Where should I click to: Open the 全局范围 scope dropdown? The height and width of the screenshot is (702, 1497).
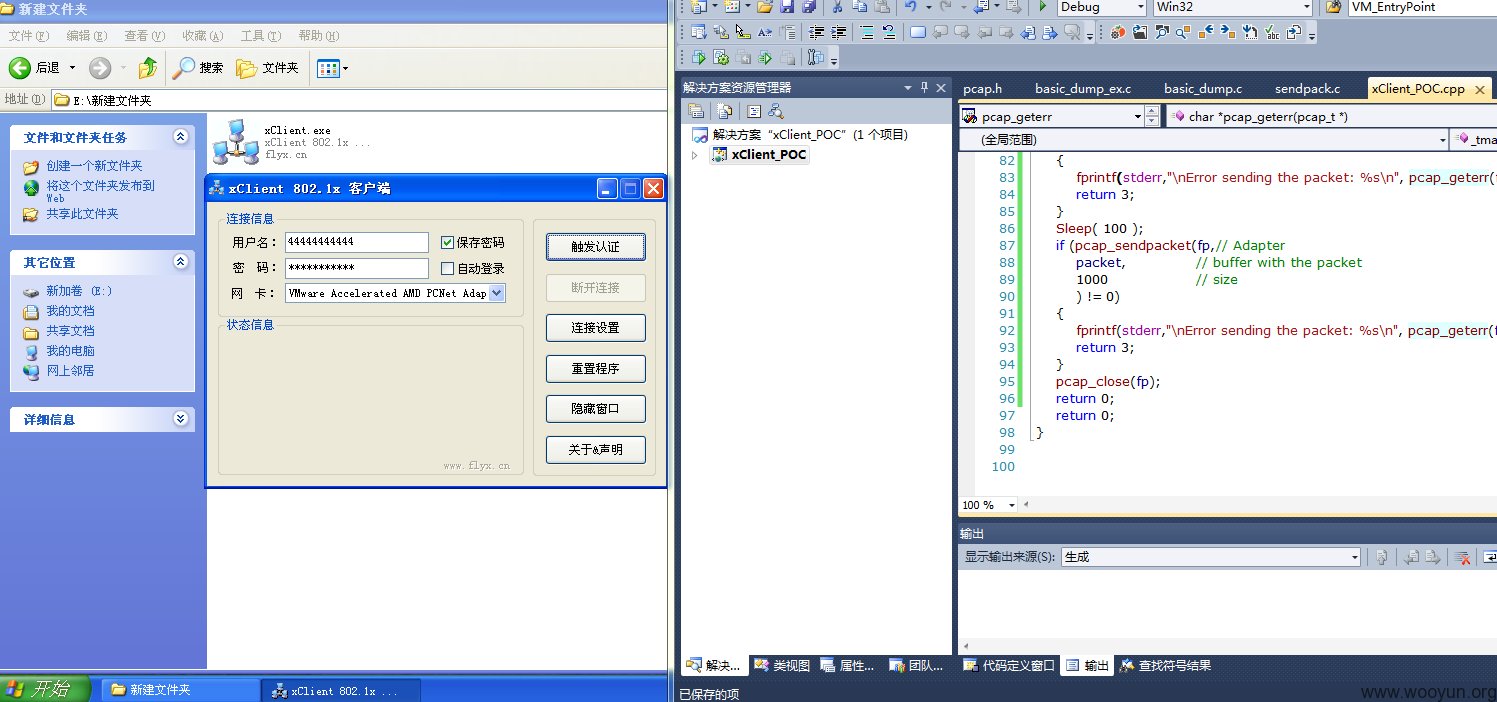pos(1441,140)
